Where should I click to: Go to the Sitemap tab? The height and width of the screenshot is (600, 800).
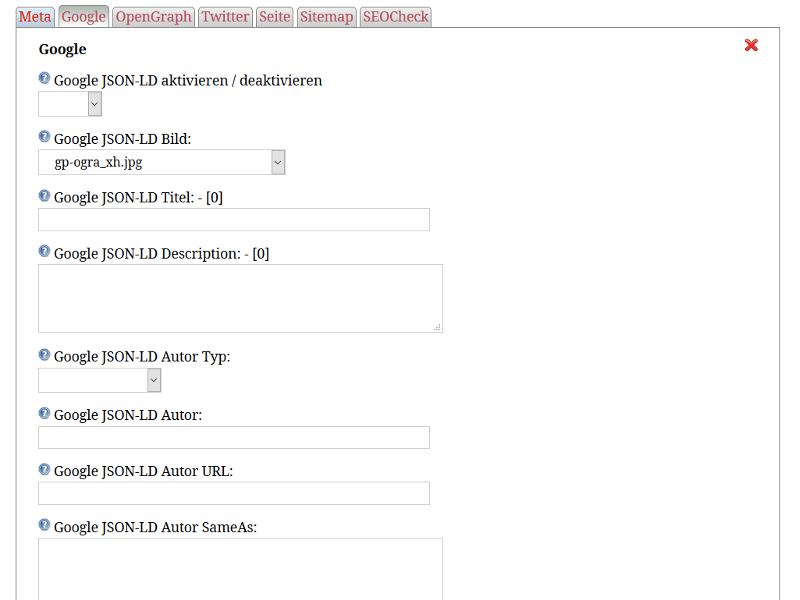click(x=327, y=17)
